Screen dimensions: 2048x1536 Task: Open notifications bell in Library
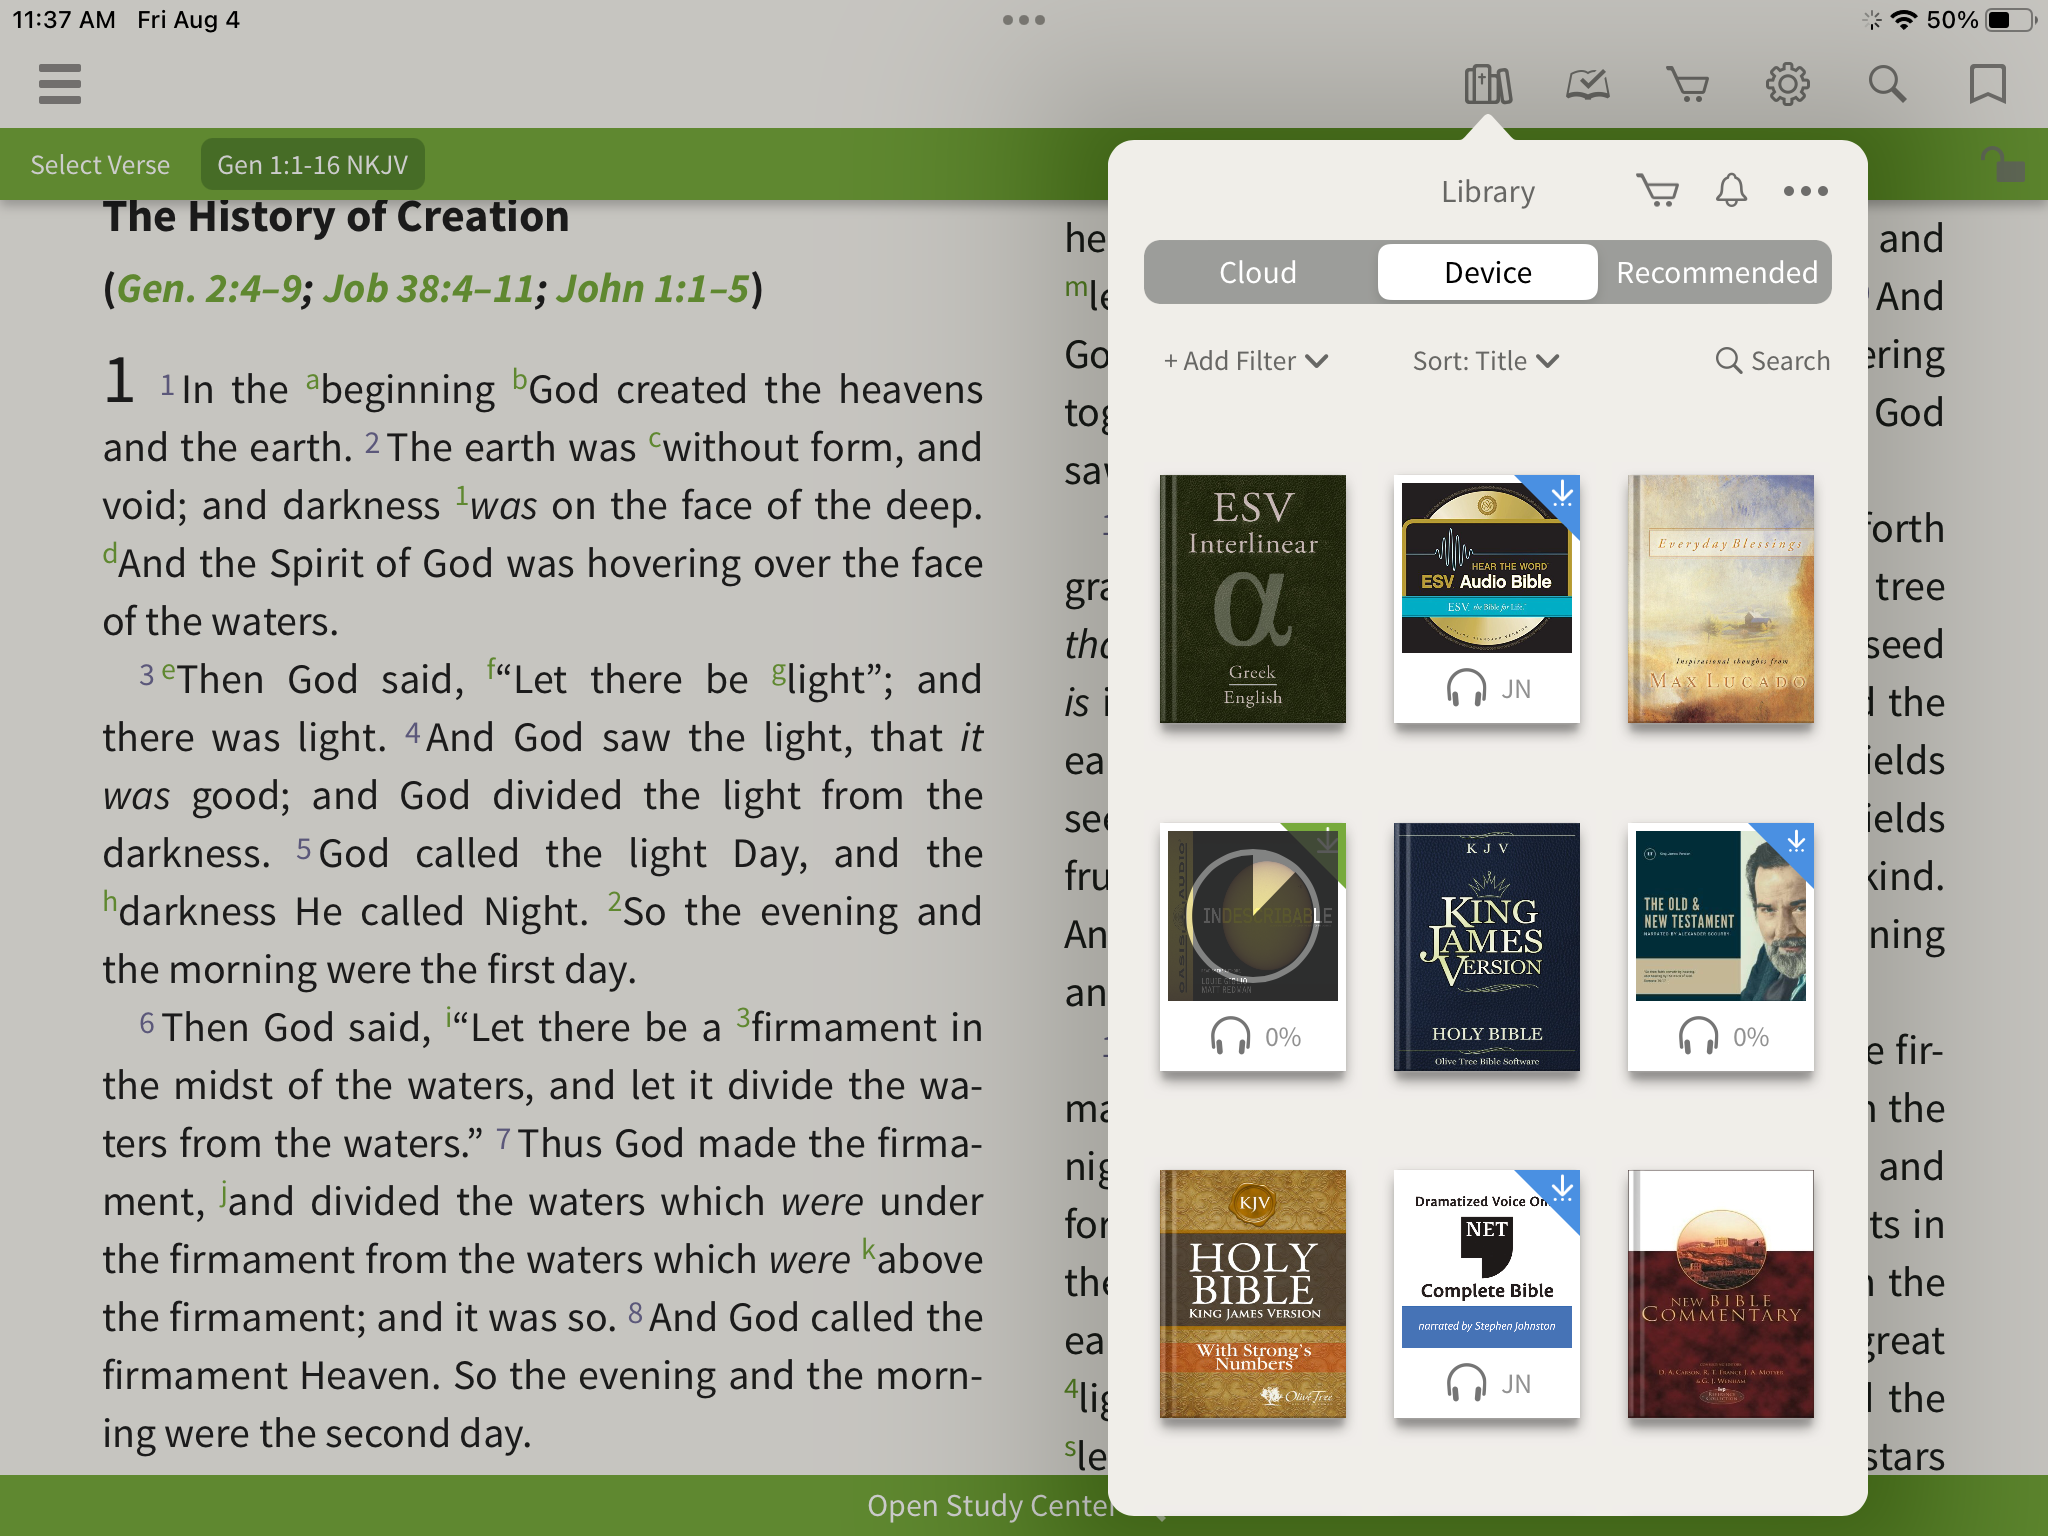[x=1731, y=190]
